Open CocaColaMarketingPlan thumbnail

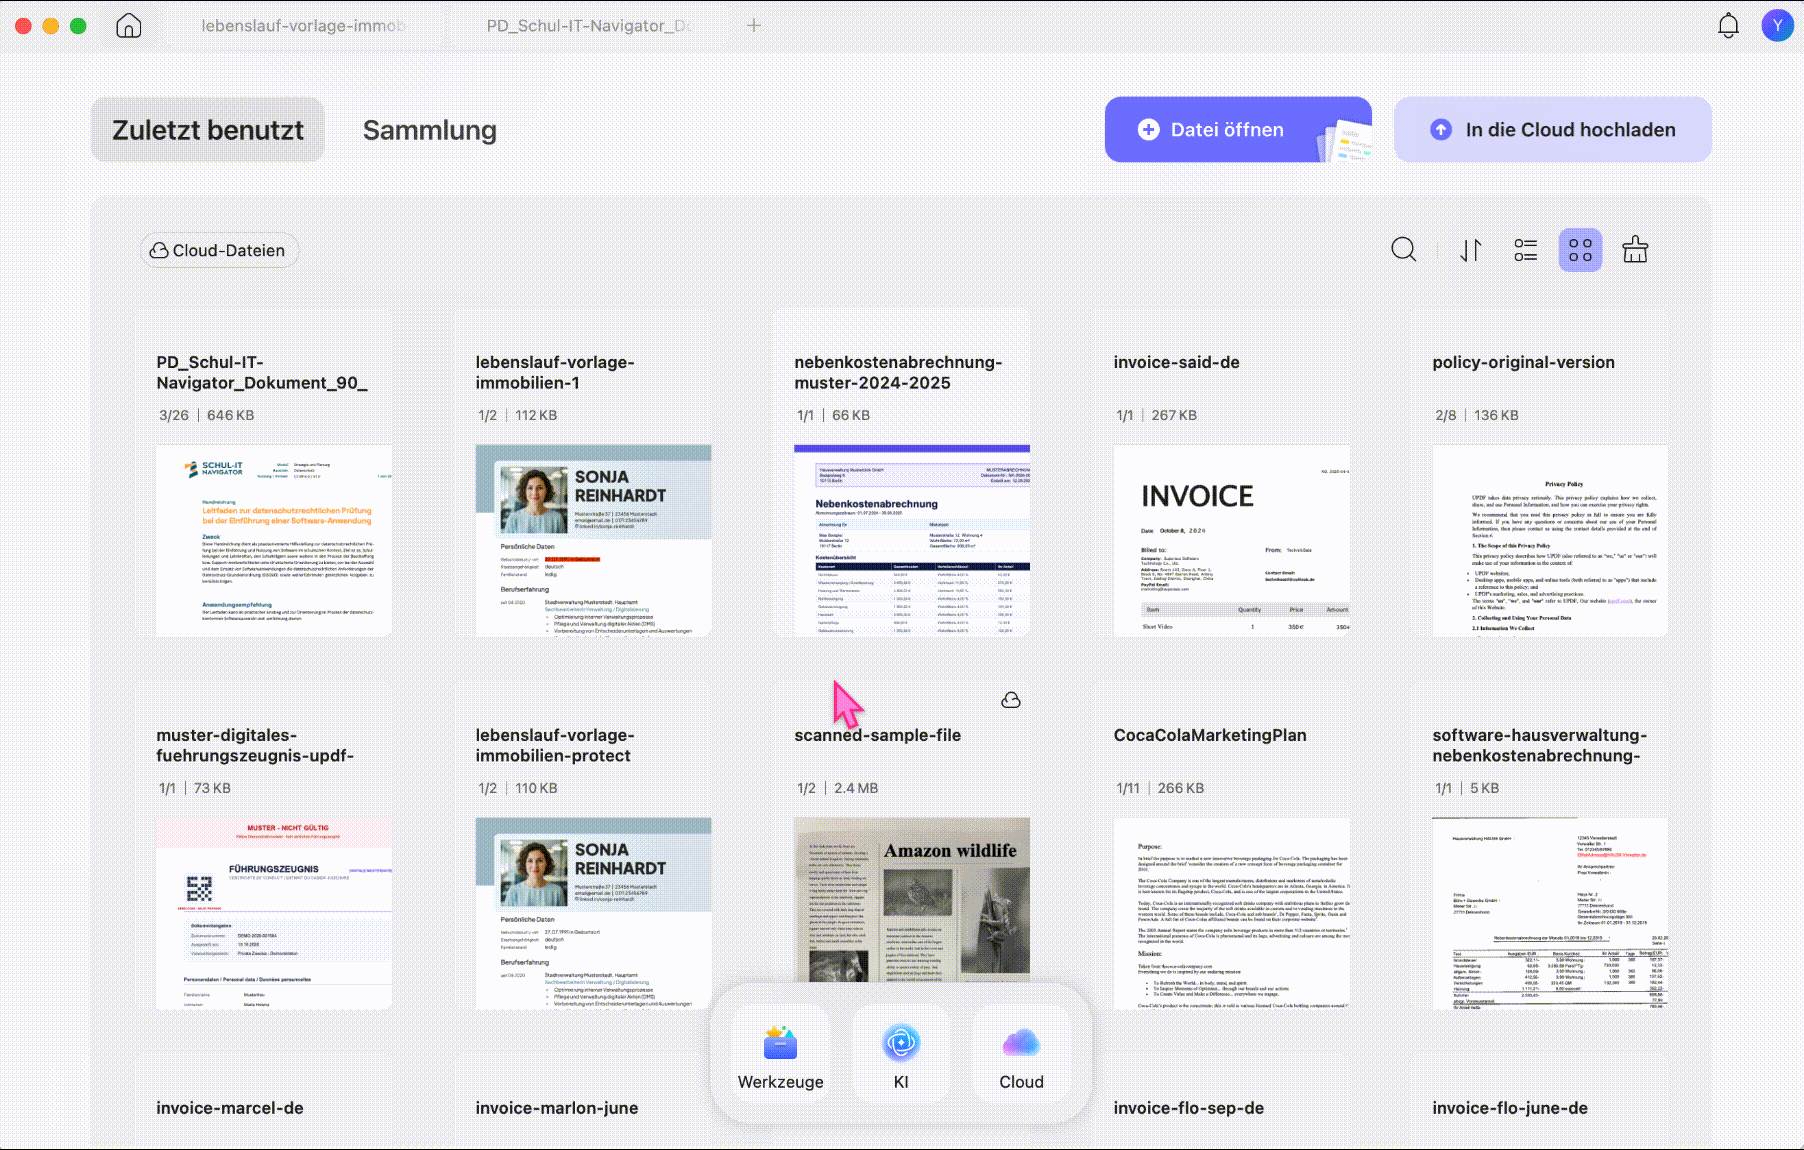pyautogui.click(x=1232, y=913)
